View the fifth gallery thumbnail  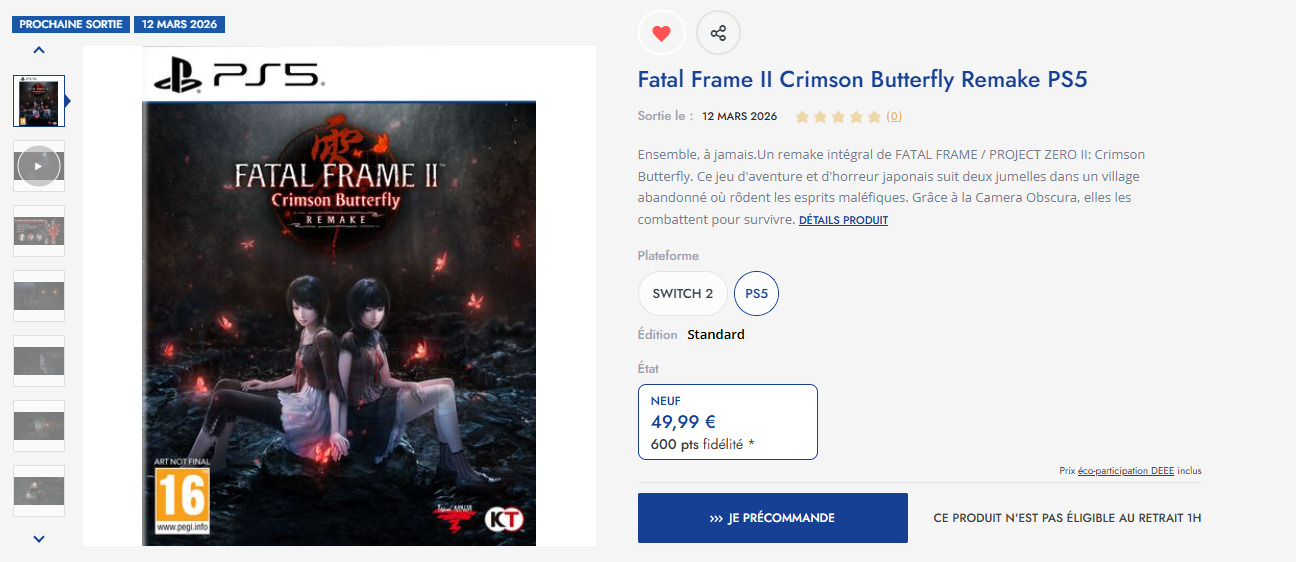(39, 360)
